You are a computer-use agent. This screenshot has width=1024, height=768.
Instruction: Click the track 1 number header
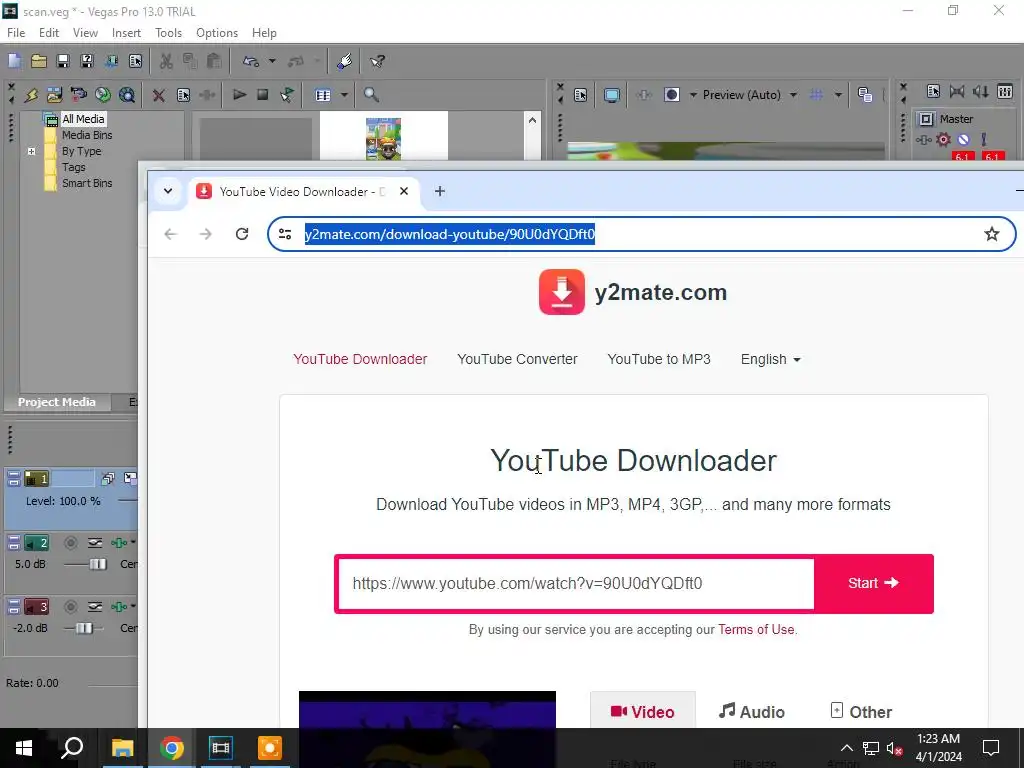point(37,479)
